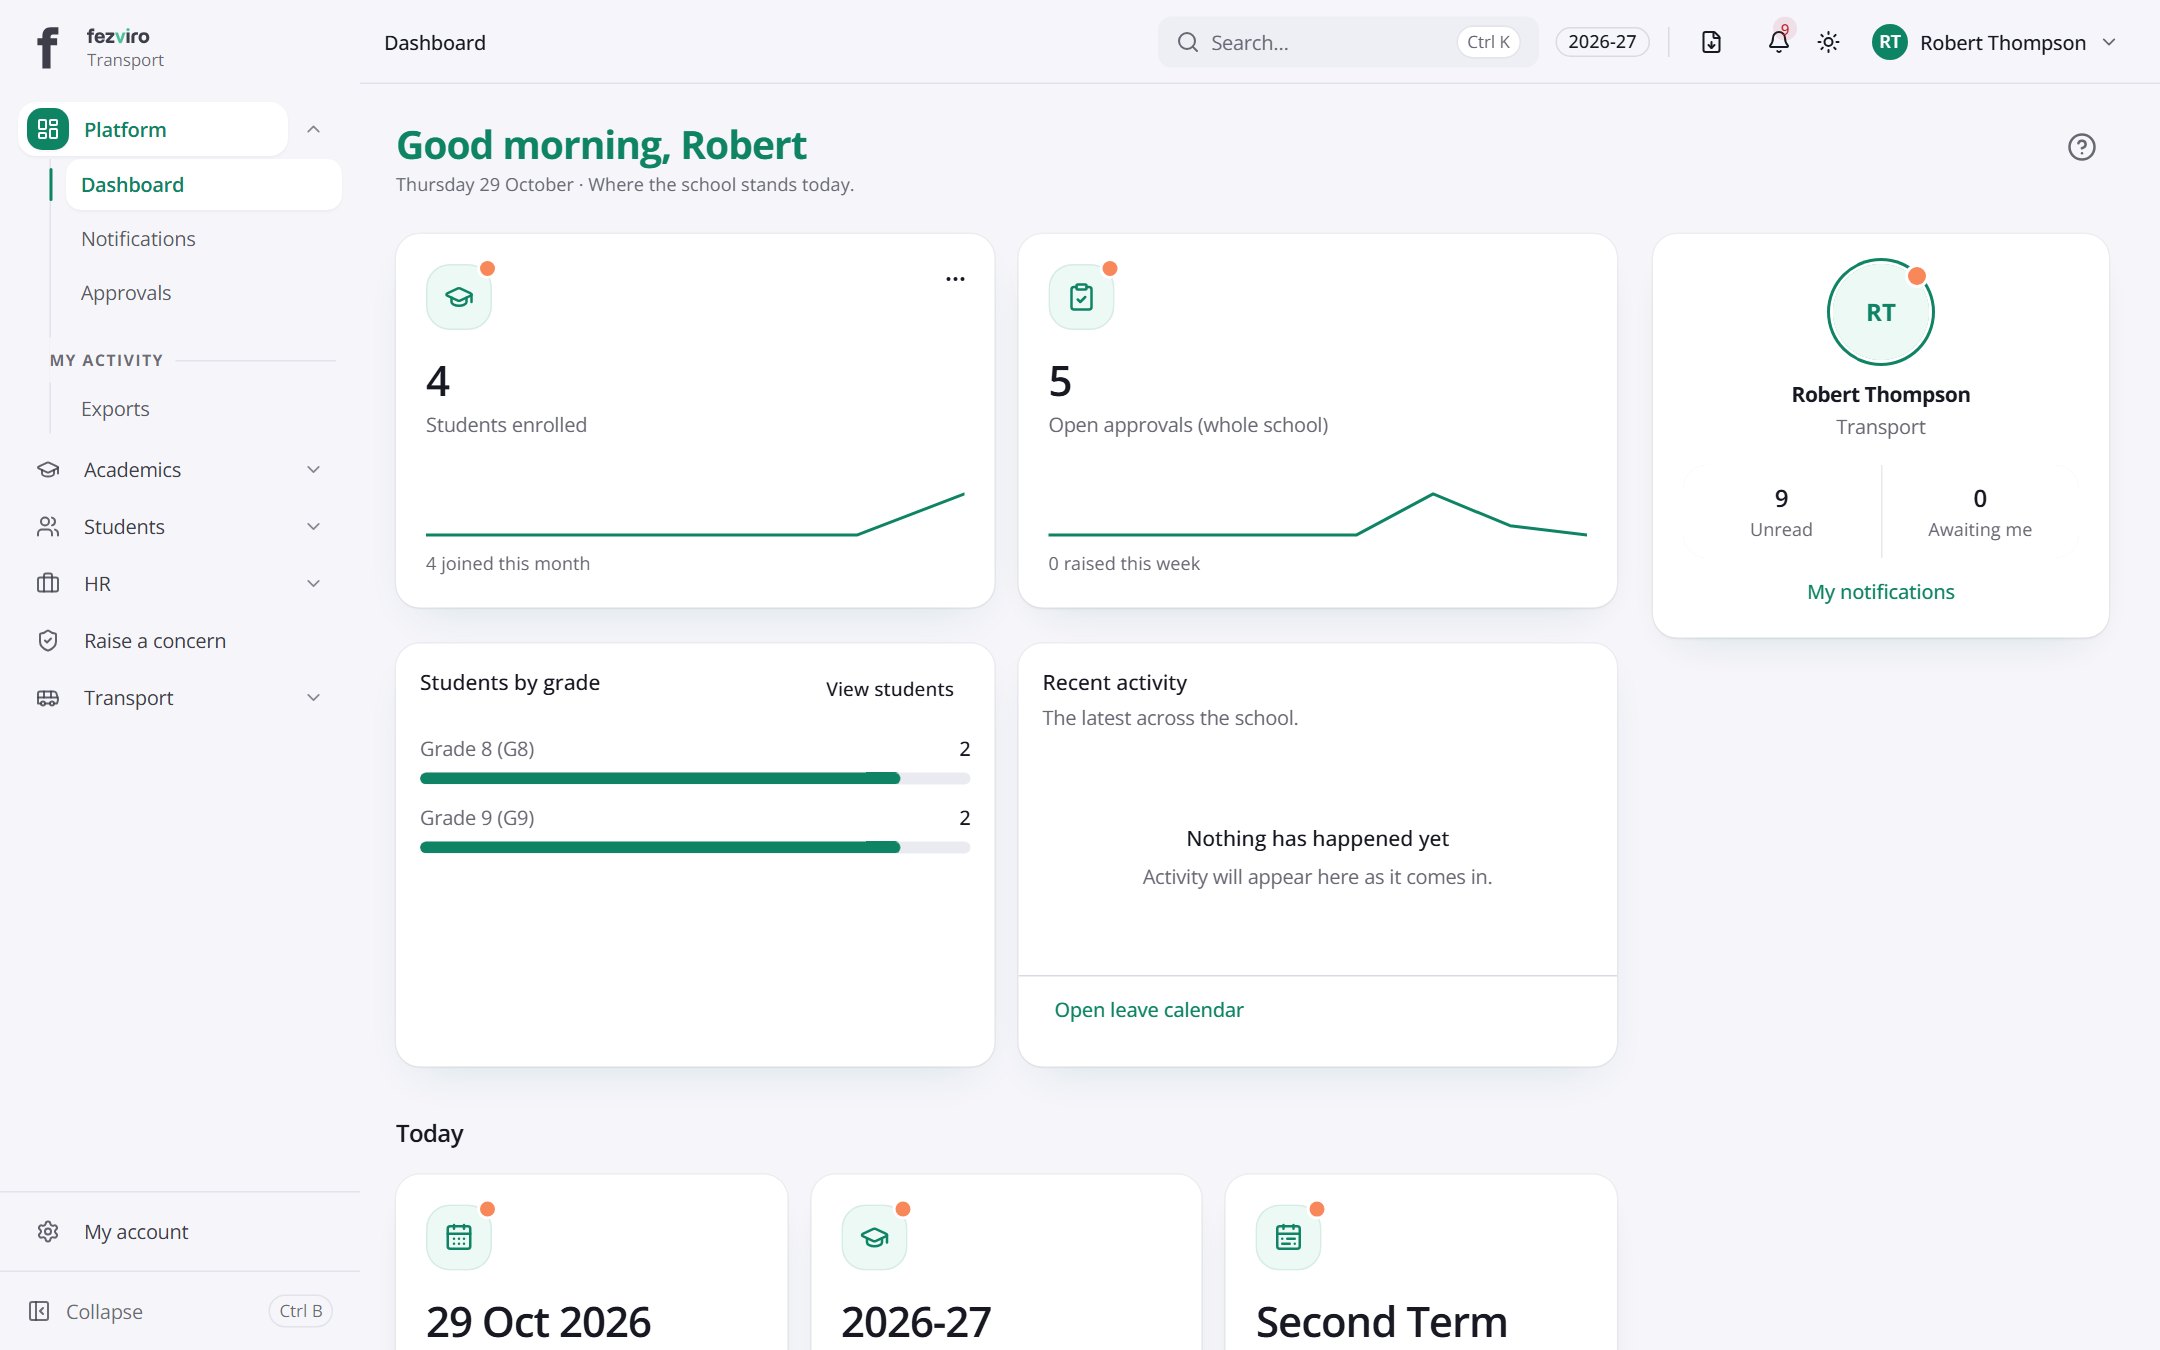Open the exports download icon in header
The width and height of the screenshot is (2160, 1350).
[1711, 42]
